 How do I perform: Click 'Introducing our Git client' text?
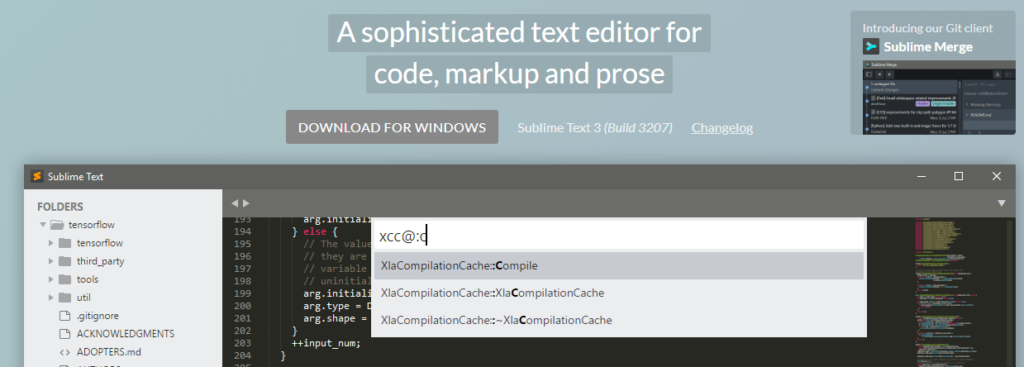(x=927, y=28)
